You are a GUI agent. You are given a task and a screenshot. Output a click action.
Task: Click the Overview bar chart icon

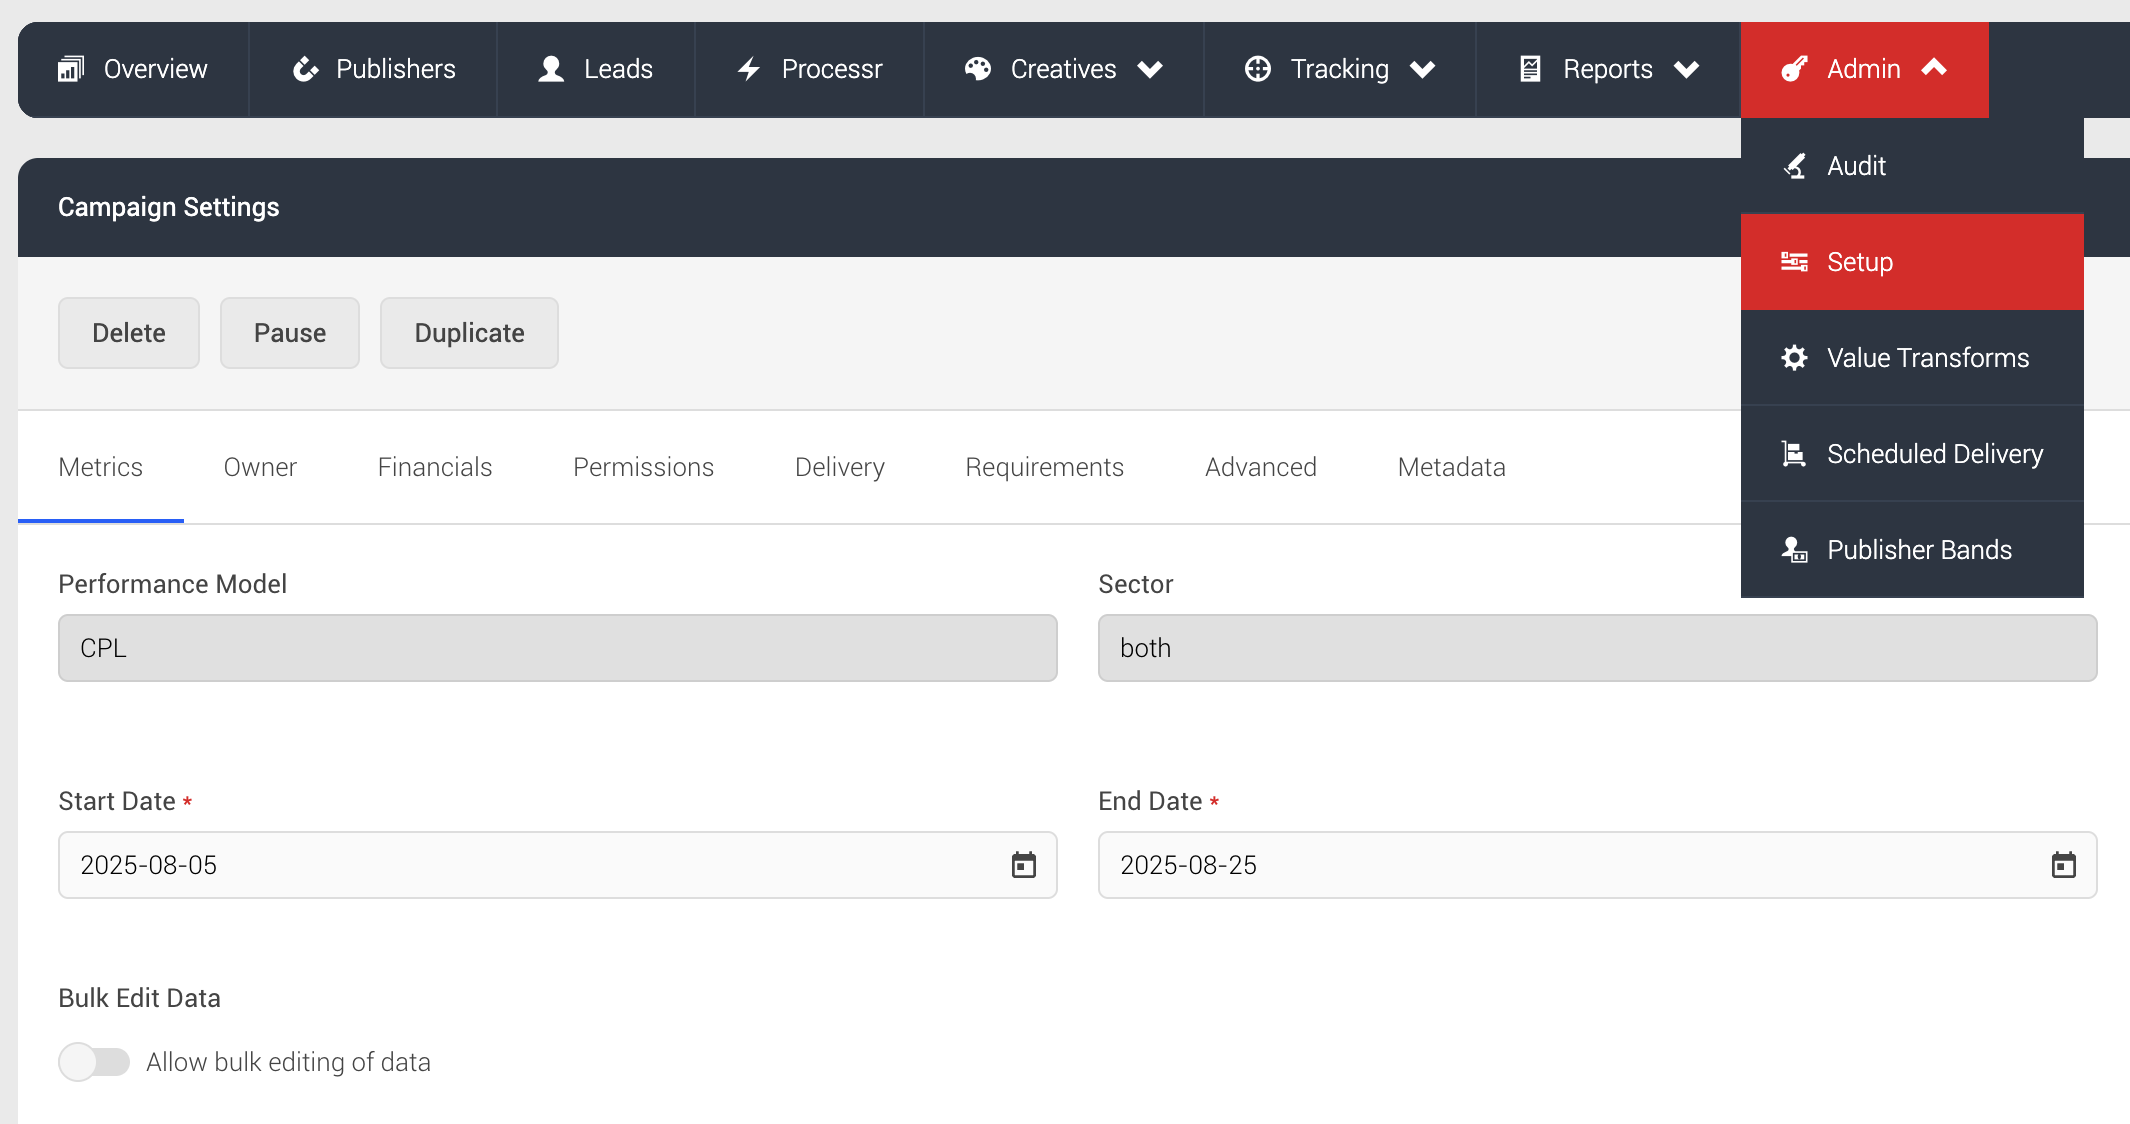pos(71,68)
